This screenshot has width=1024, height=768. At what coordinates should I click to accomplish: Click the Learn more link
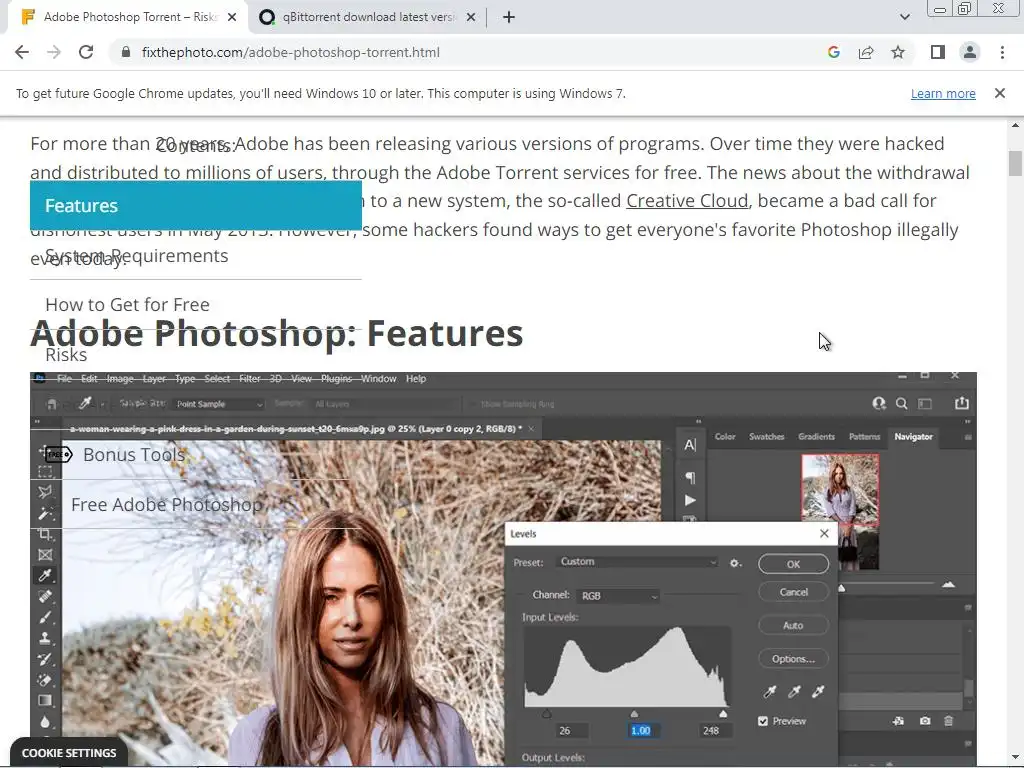[x=943, y=93]
